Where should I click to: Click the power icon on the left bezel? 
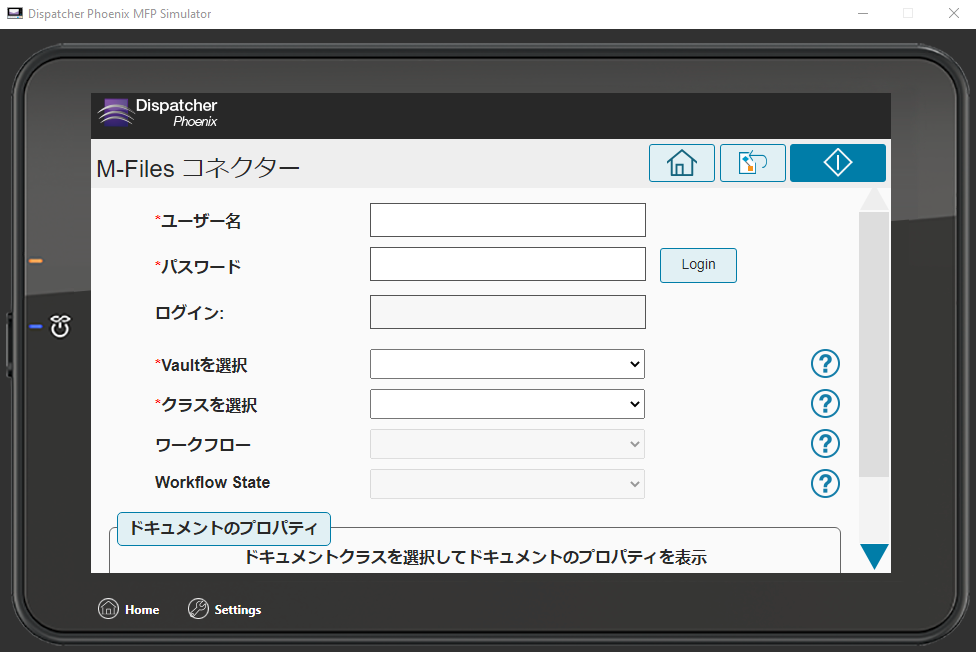click(60, 326)
